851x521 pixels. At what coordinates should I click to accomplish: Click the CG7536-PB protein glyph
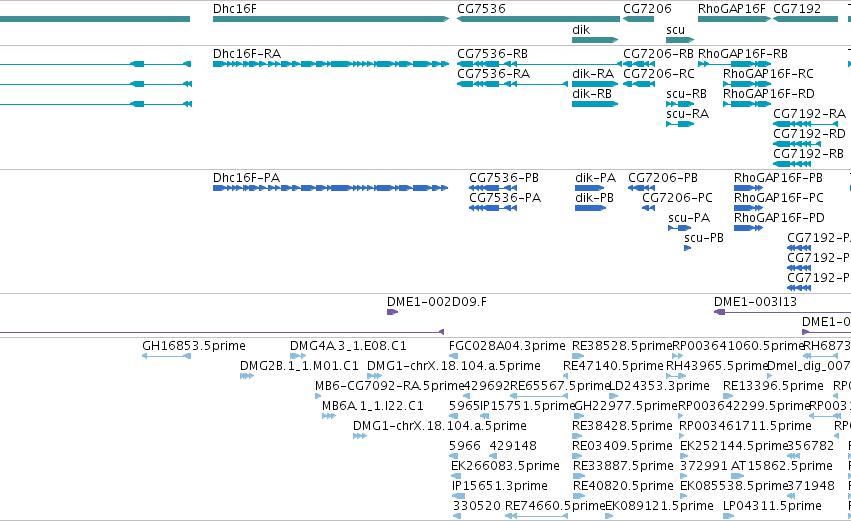click(493, 188)
